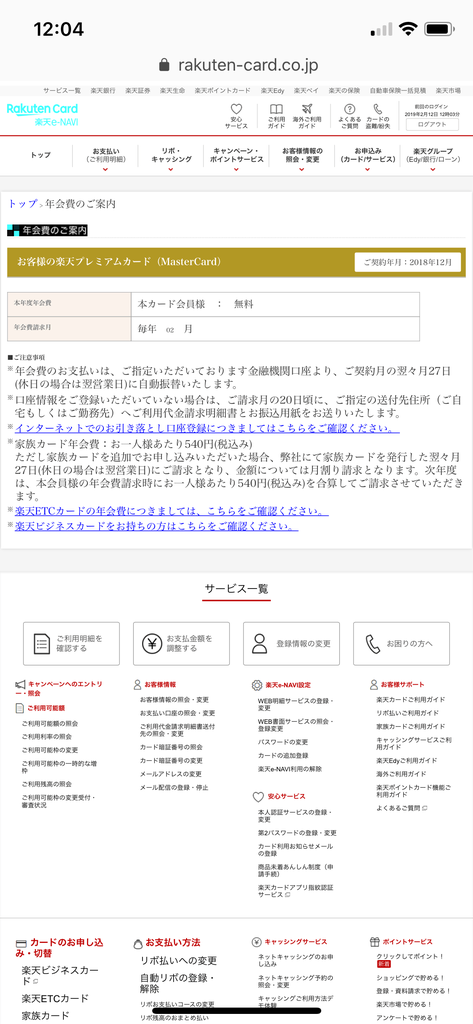Click the ログアウト button
473x1024 pixels.
pos(432,125)
